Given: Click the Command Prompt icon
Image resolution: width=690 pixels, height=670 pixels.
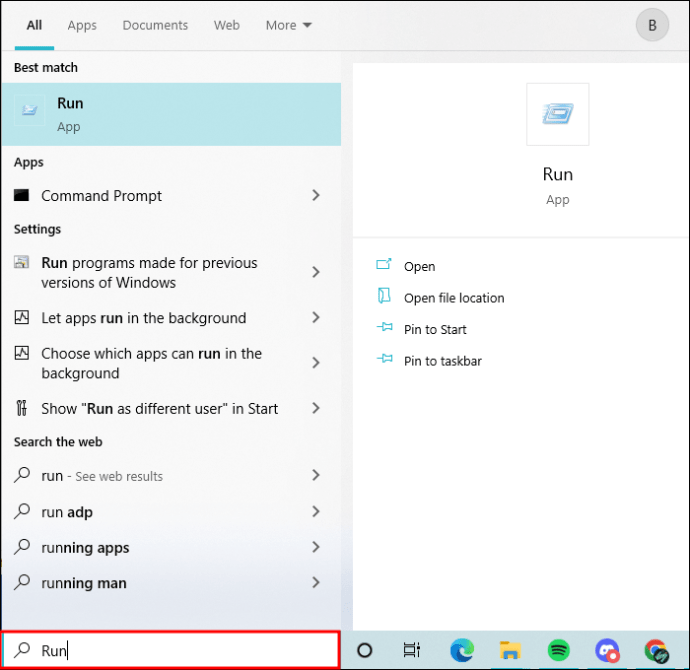Looking at the screenshot, I should [21, 195].
